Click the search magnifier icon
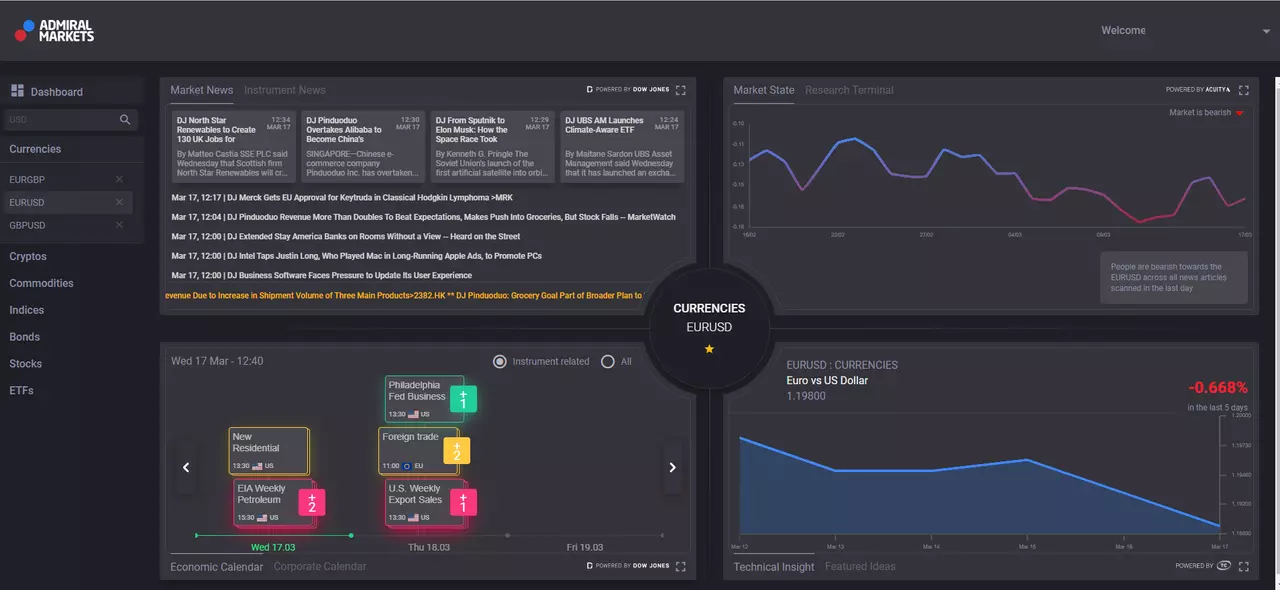 point(125,120)
